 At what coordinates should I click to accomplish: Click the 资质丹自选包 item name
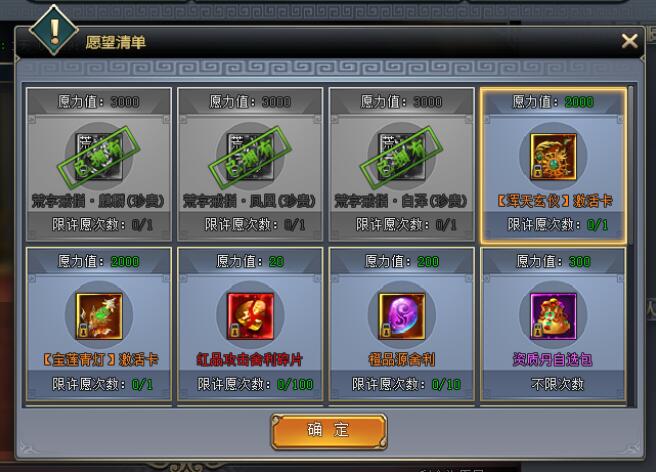pyautogui.click(x=553, y=359)
